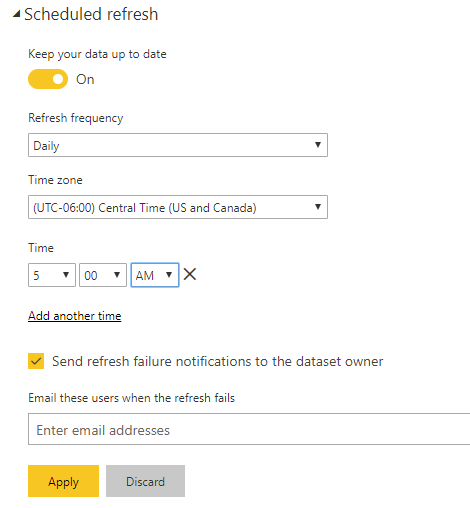Click the Scheduled refresh heading text
This screenshot has height=508, width=470.
91,14
